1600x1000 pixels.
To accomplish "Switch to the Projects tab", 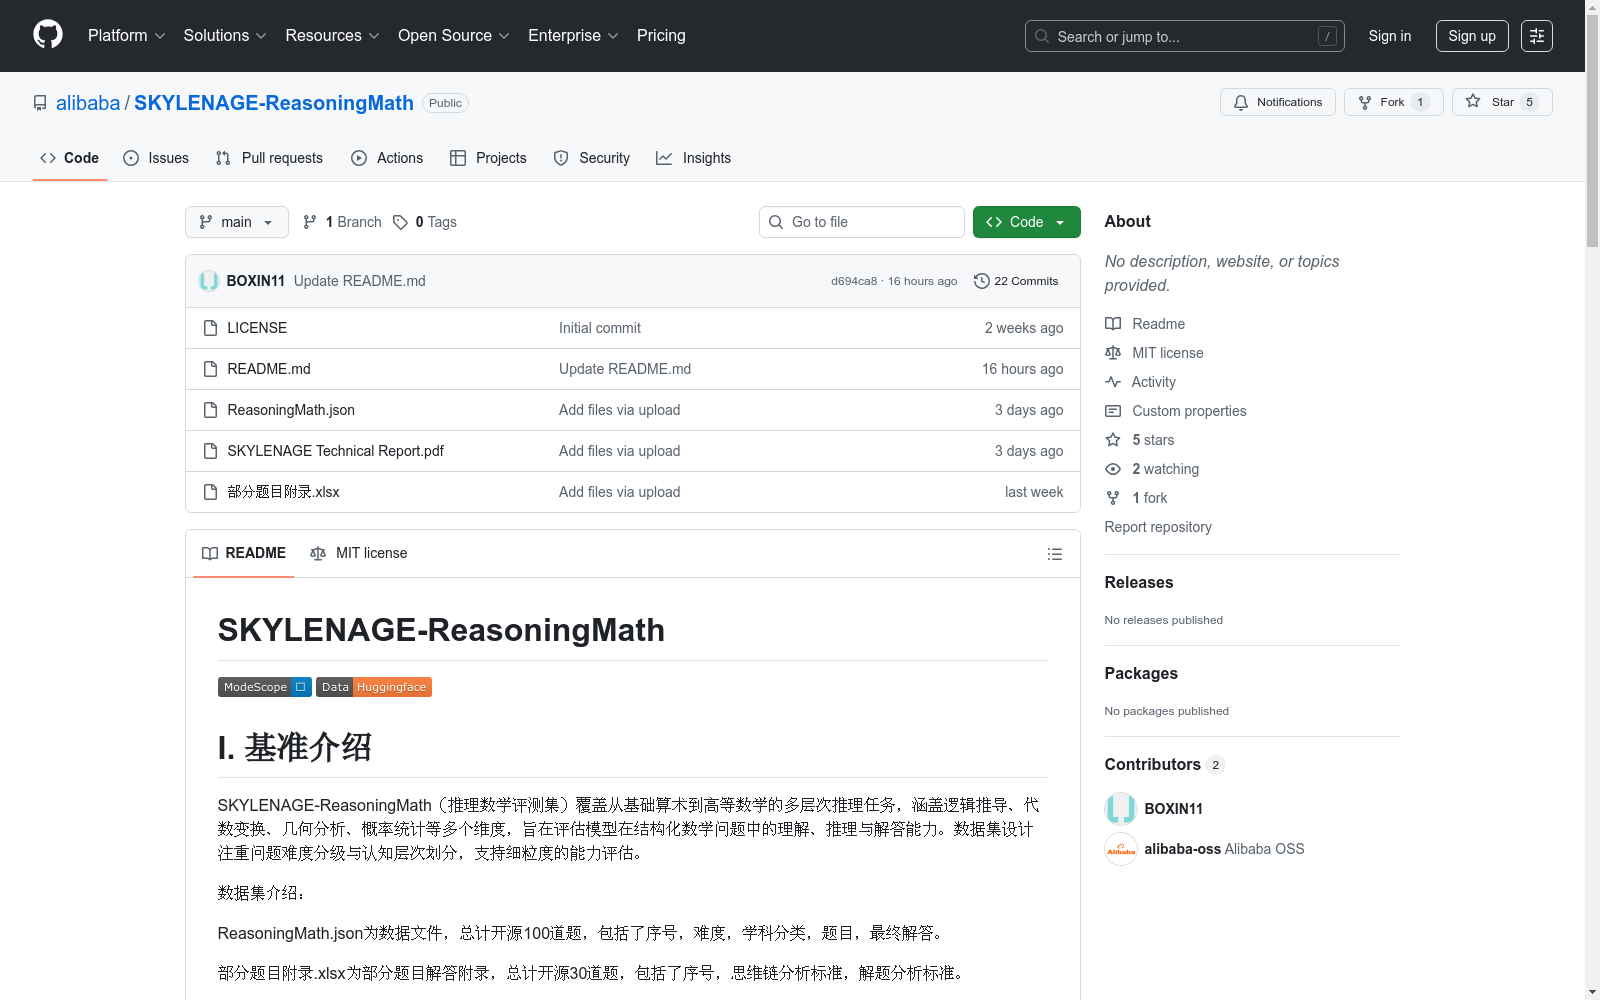I will tap(488, 158).
